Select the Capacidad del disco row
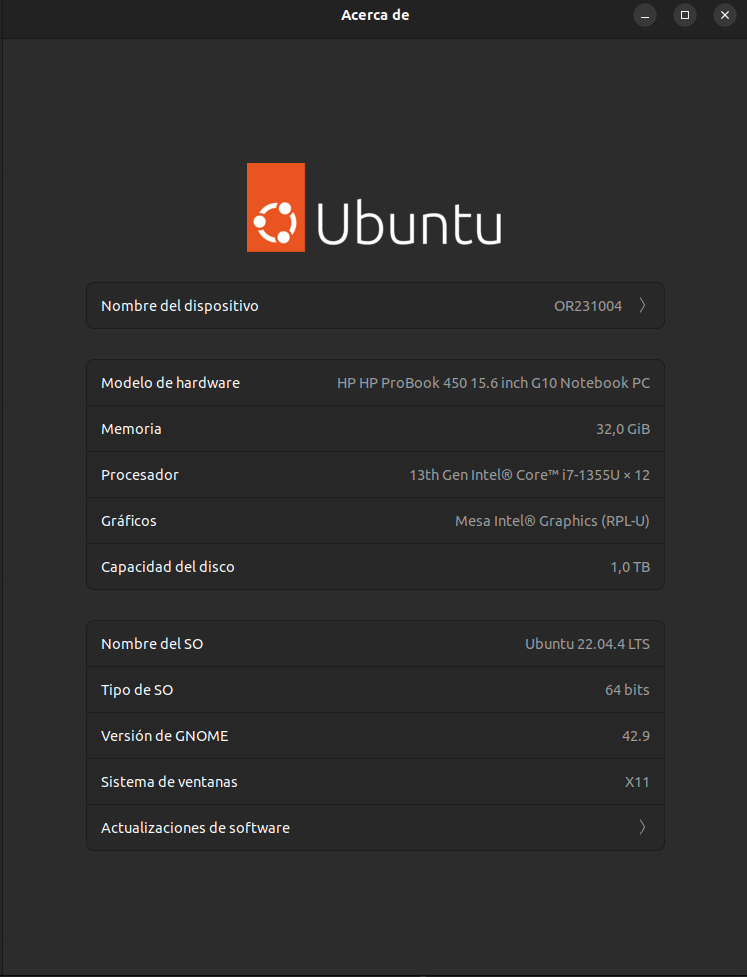This screenshot has width=747, height=977. pyautogui.click(x=375, y=566)
